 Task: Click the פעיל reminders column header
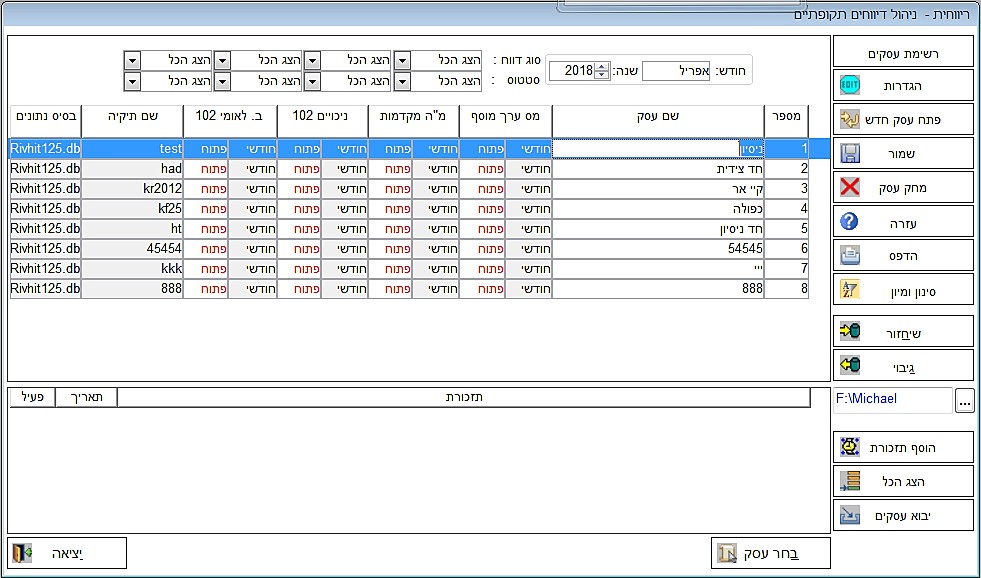[33, 397]
